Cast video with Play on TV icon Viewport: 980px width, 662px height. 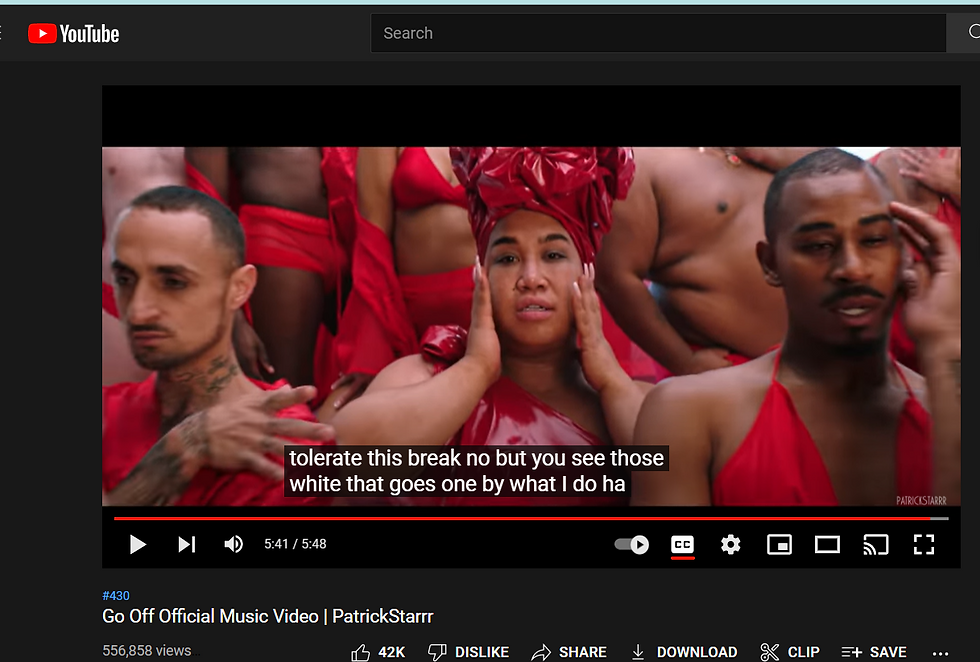(x=876, y=544)
